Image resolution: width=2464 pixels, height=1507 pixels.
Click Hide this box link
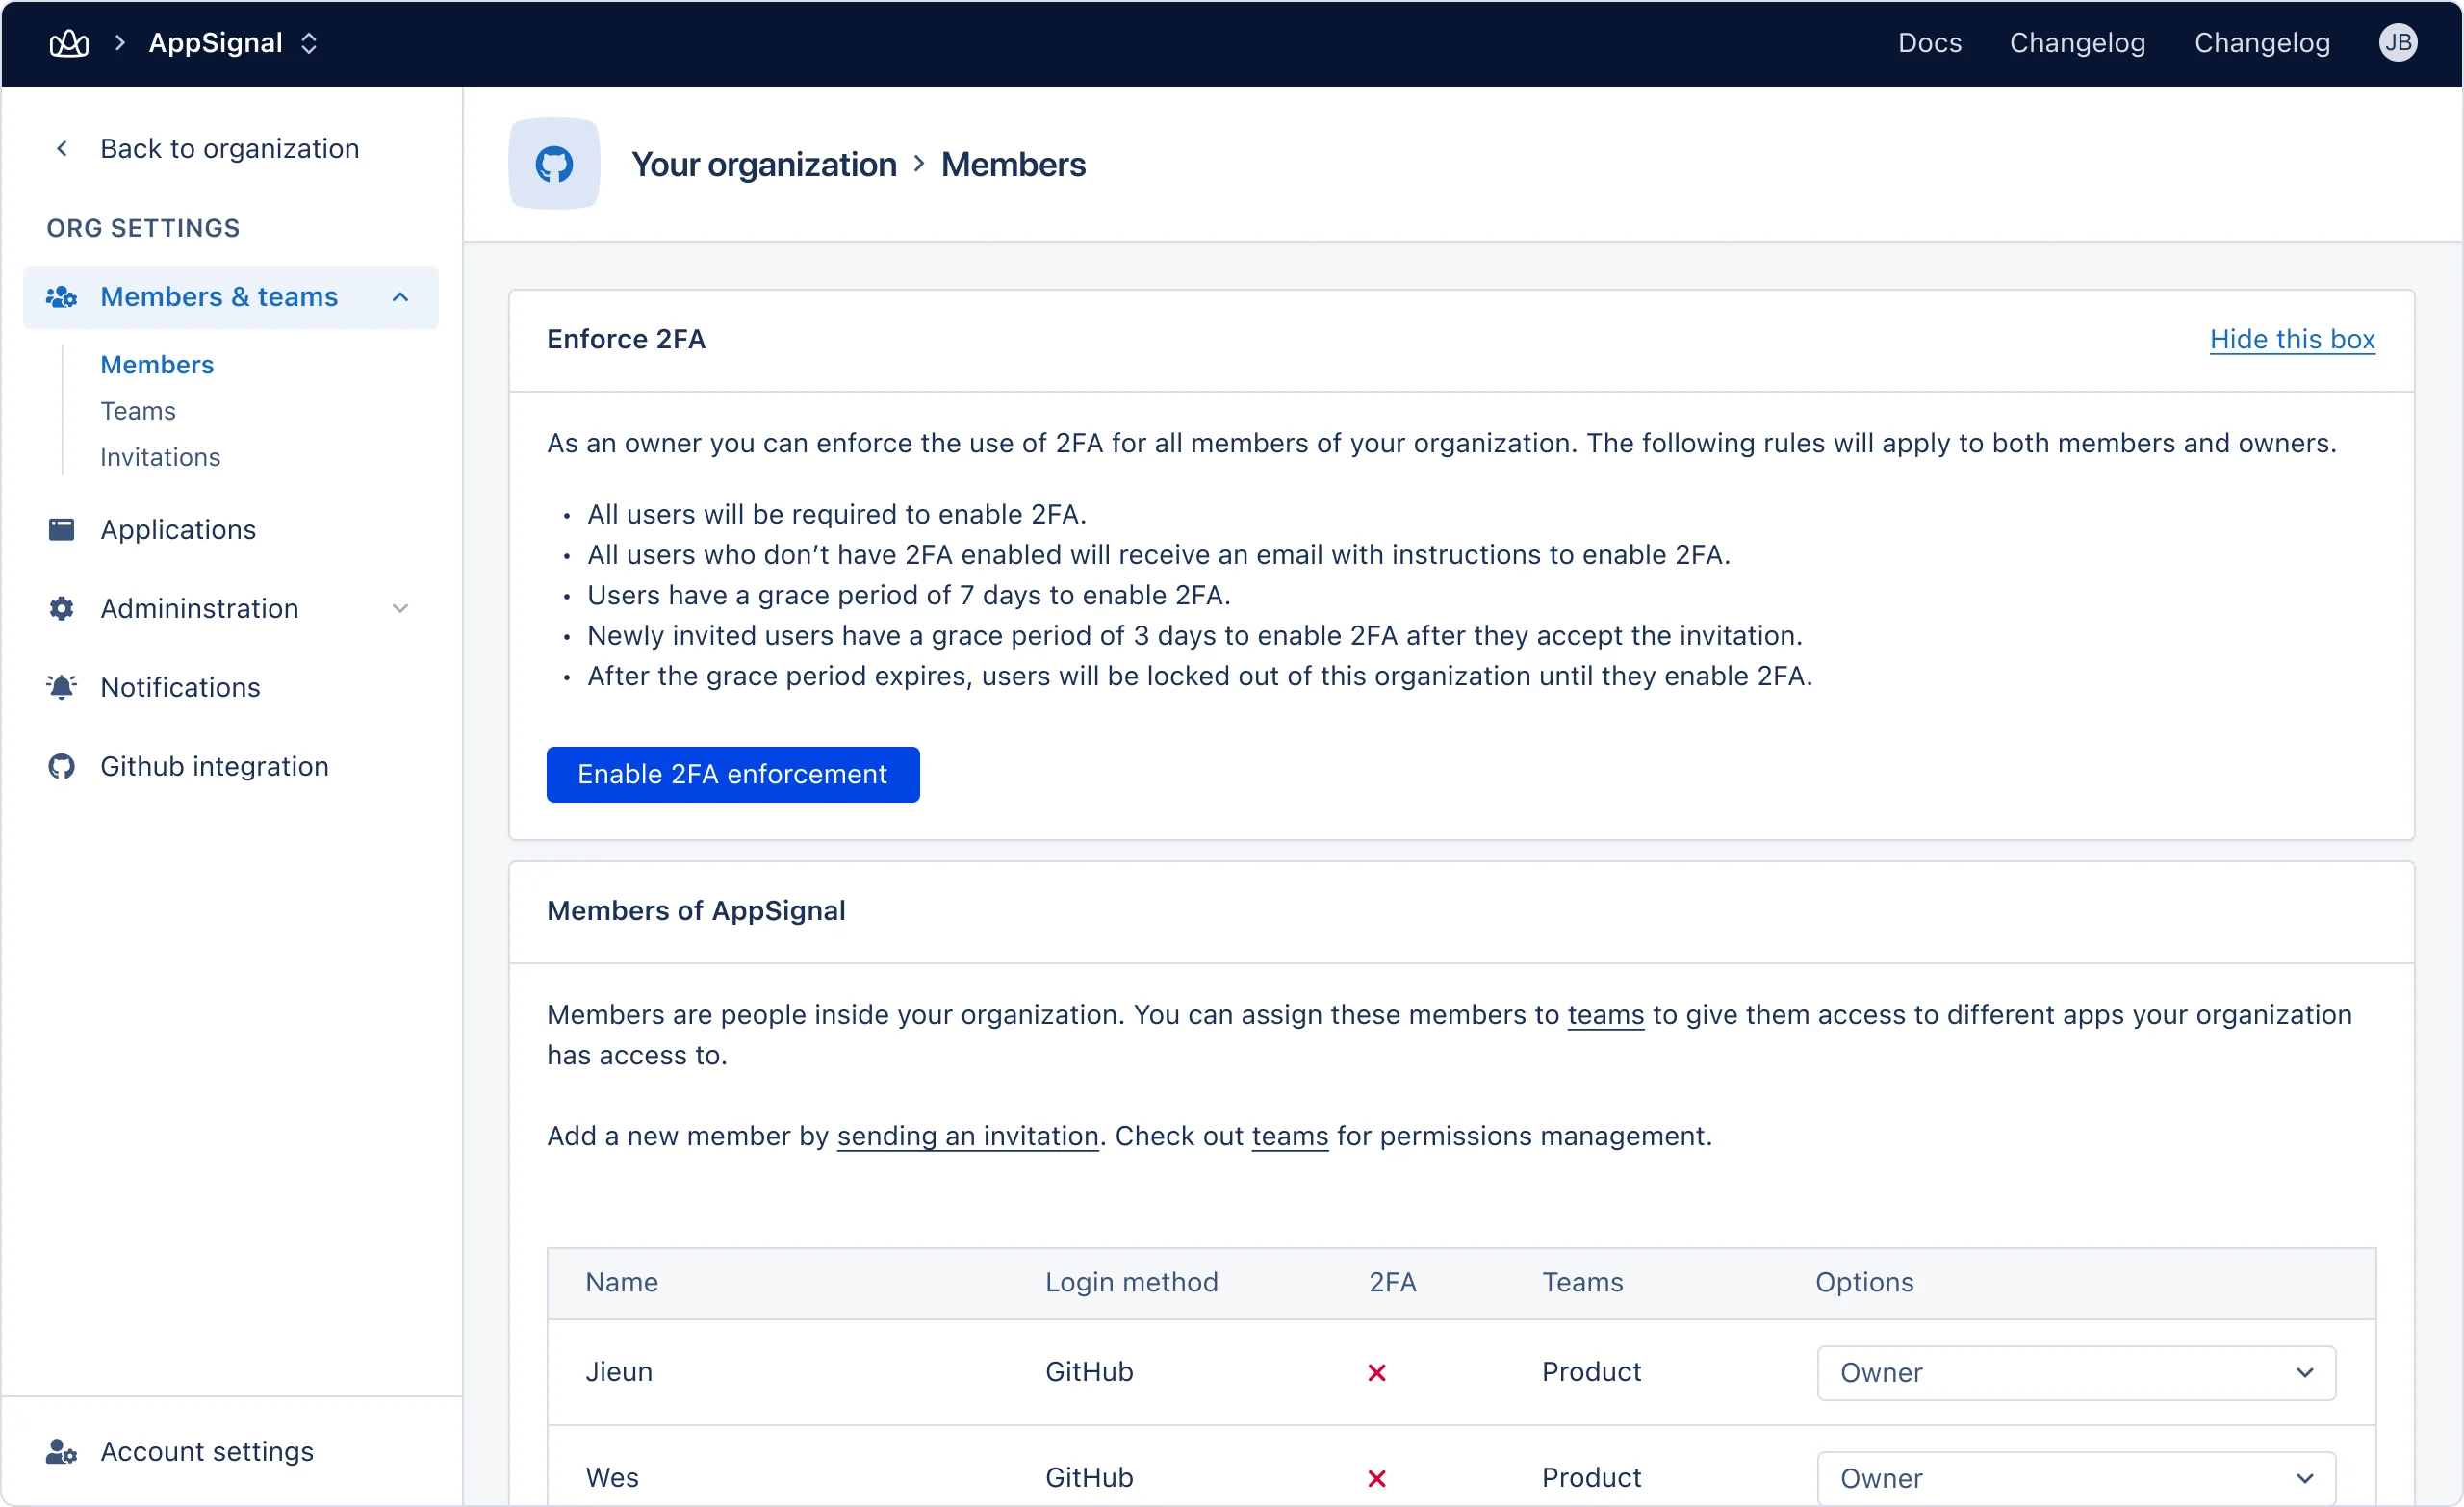pos(2292,339)
